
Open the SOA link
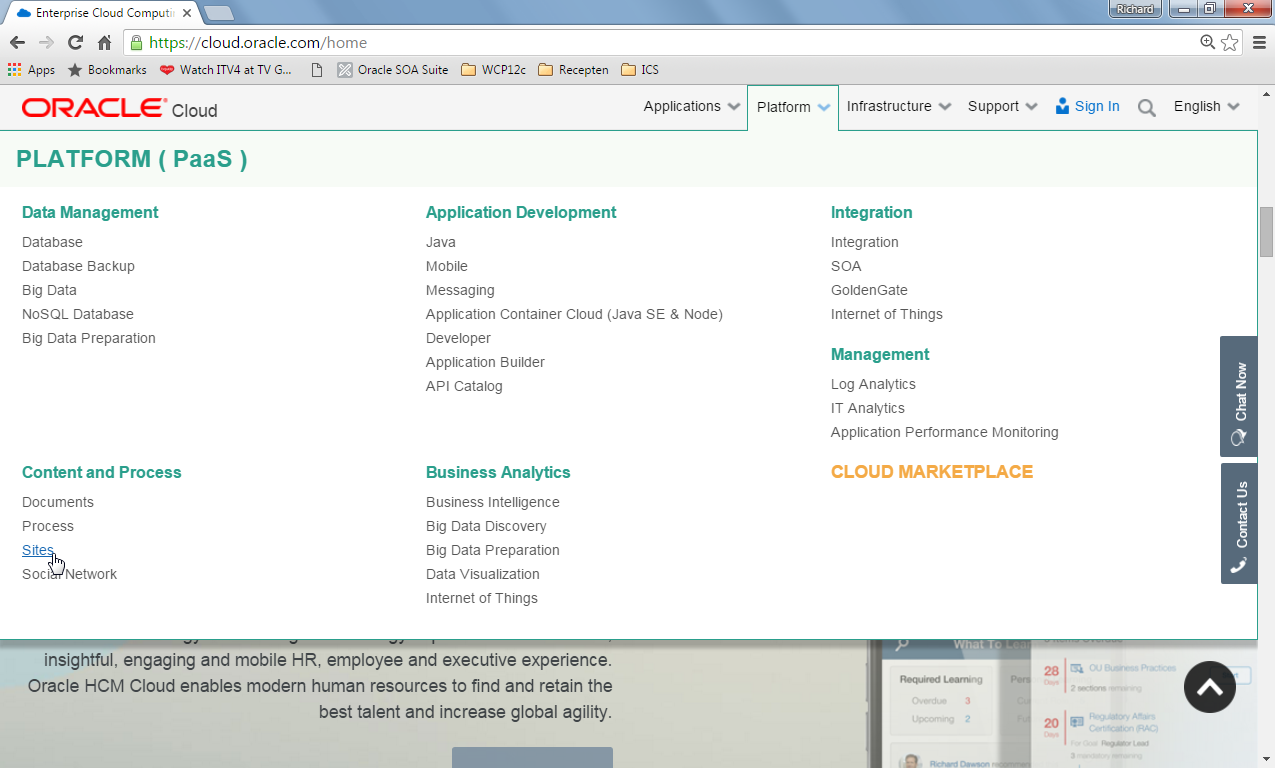[x=846, y=266]
